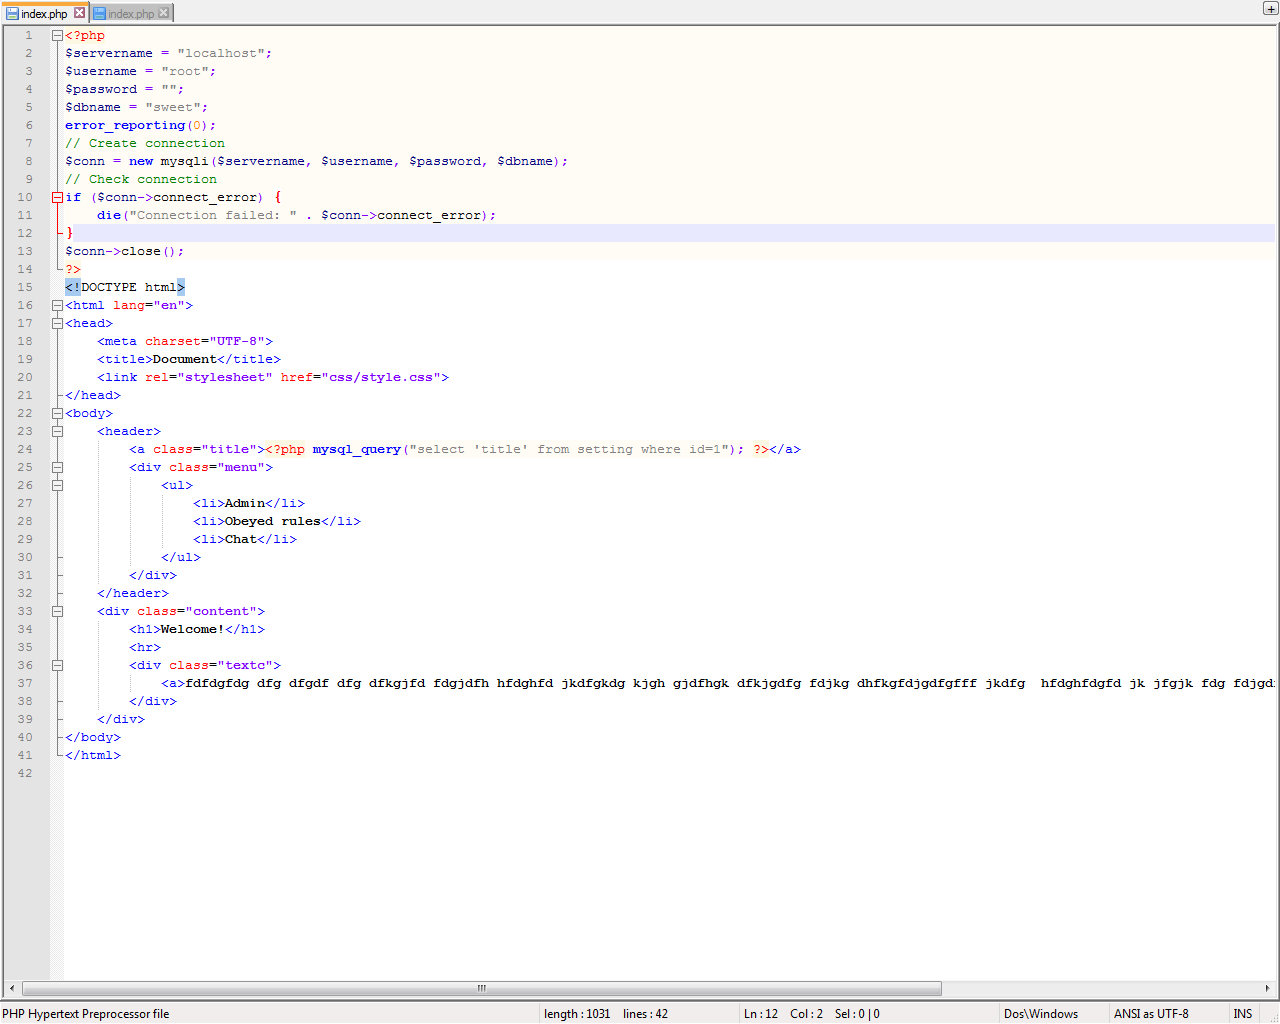Click line number 24 in the margin
Viewport: 1280px width, 1024px height.
click(25, 449)
